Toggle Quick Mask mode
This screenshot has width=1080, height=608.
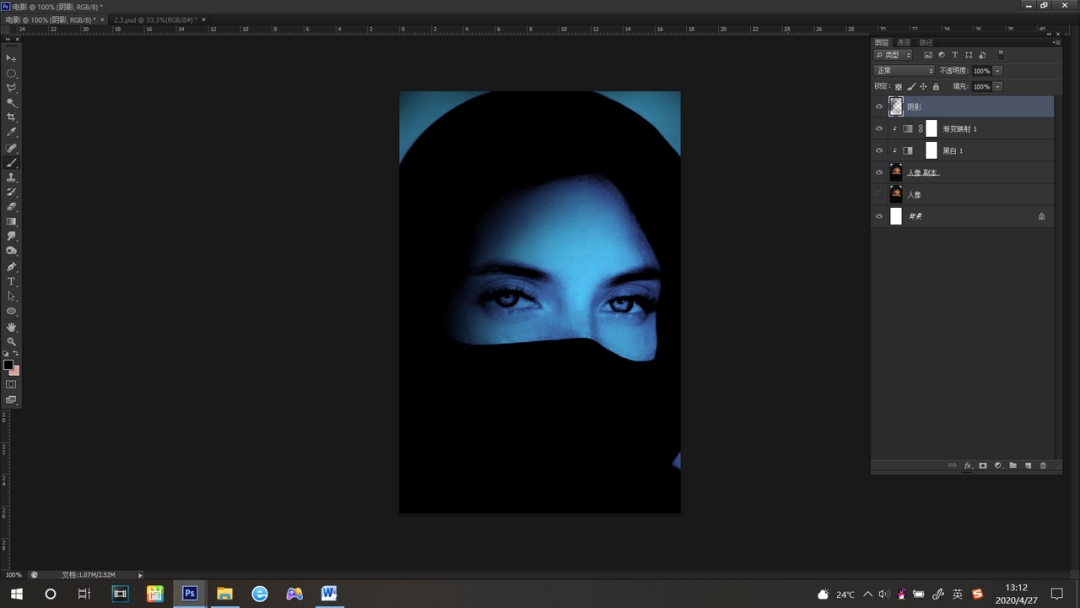[11, 384]
